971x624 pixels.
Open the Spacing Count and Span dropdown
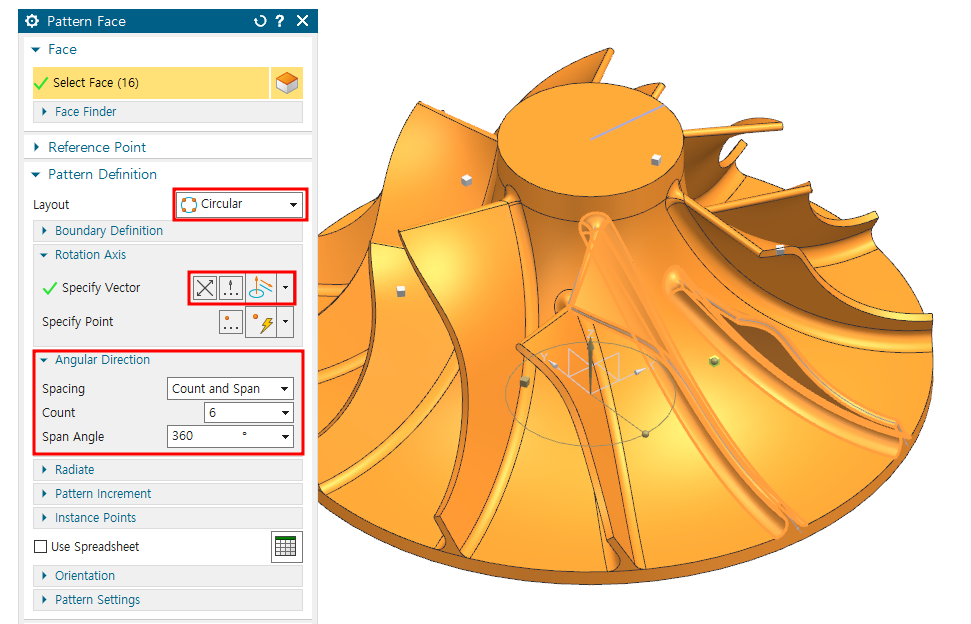230,389
